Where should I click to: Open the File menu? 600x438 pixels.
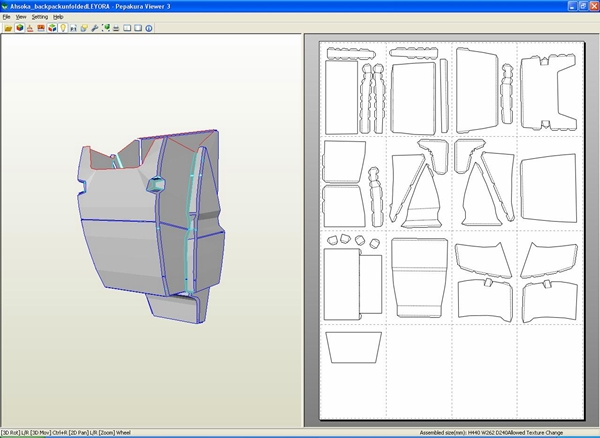(6, 17)
